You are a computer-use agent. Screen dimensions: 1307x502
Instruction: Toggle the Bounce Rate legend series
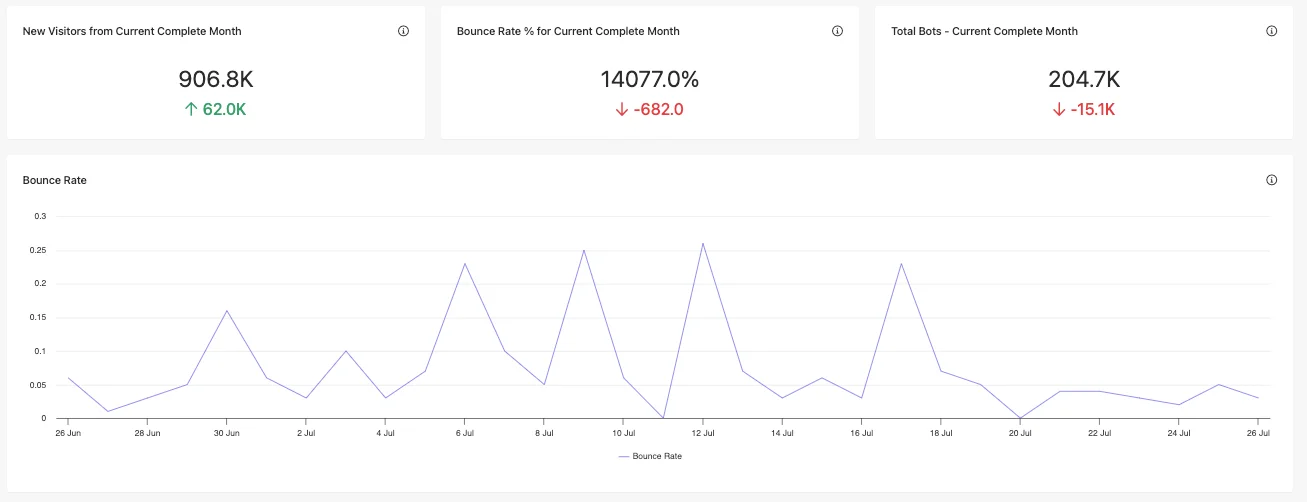[650, 456]
